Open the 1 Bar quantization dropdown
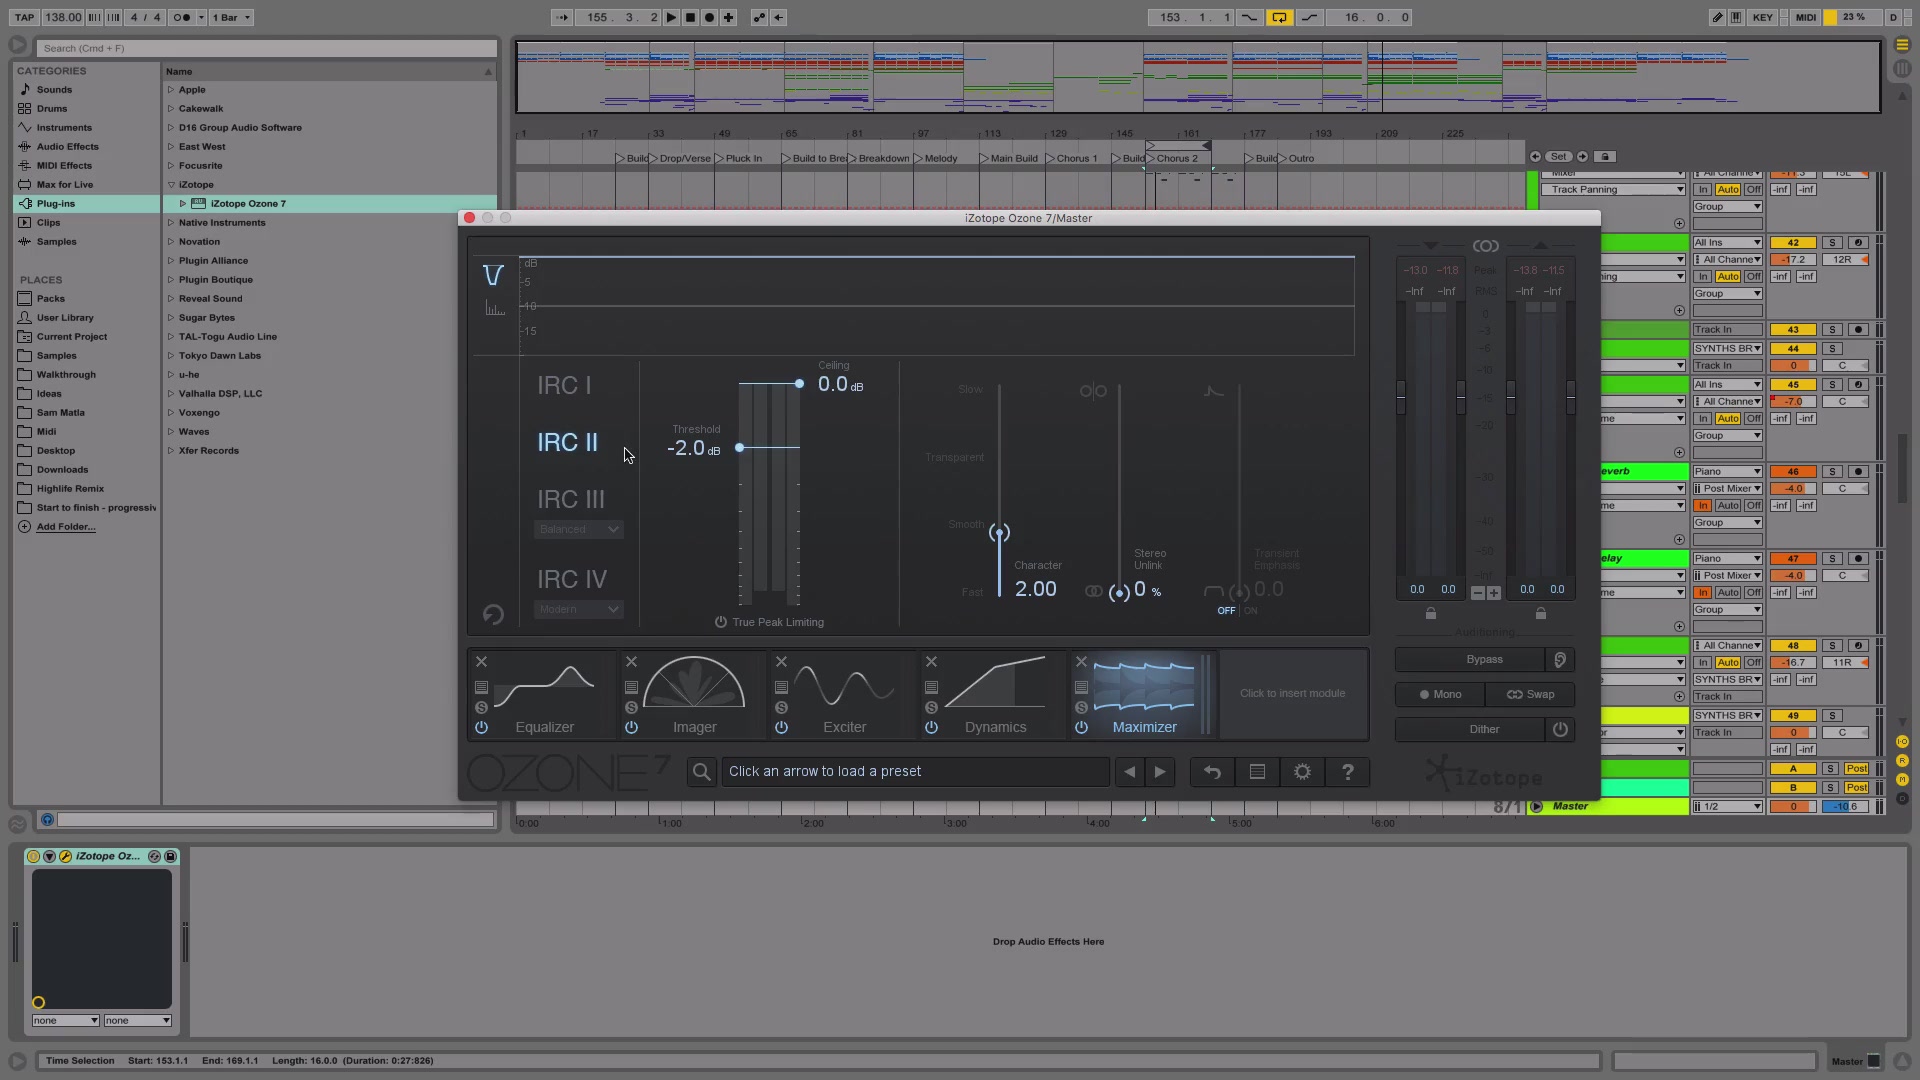Image resolution: width=1920 pixels, height=1080 pixels. 232,18
